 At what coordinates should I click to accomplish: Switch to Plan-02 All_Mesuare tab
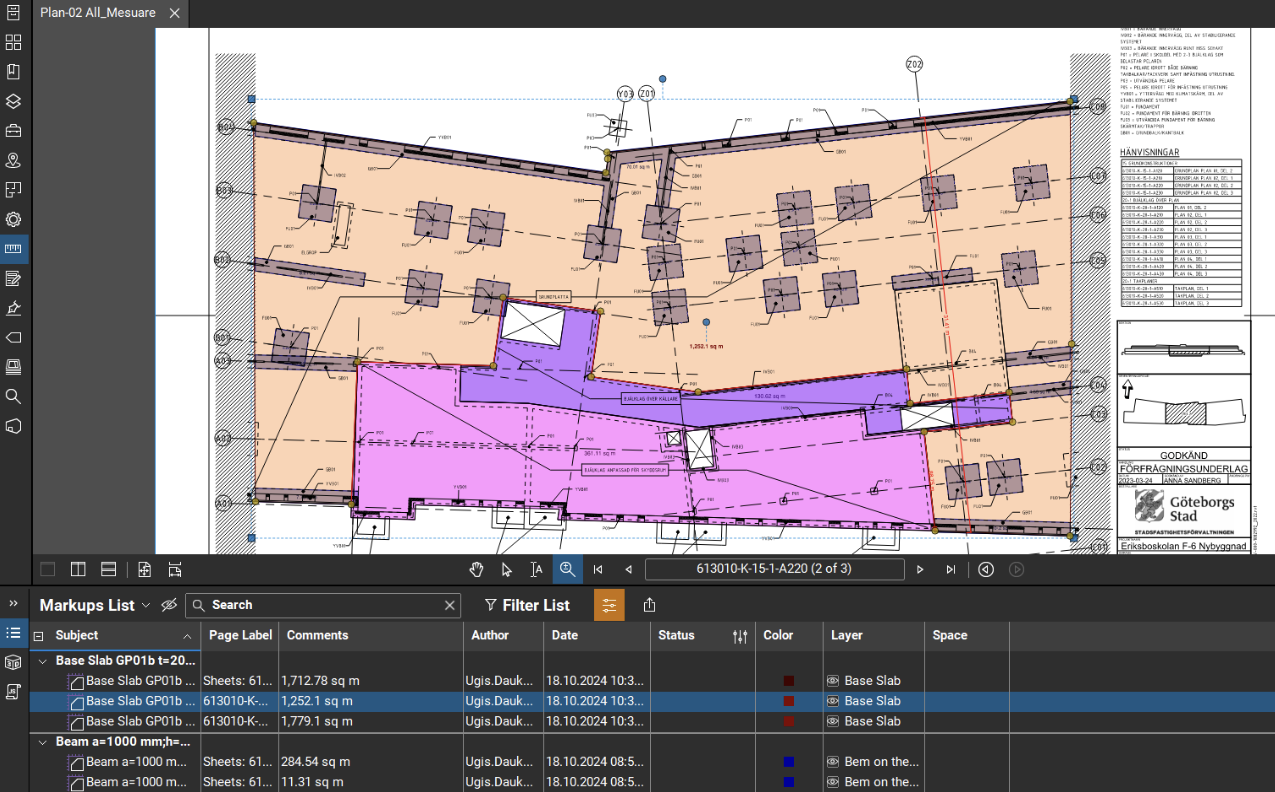pos(97,13)
